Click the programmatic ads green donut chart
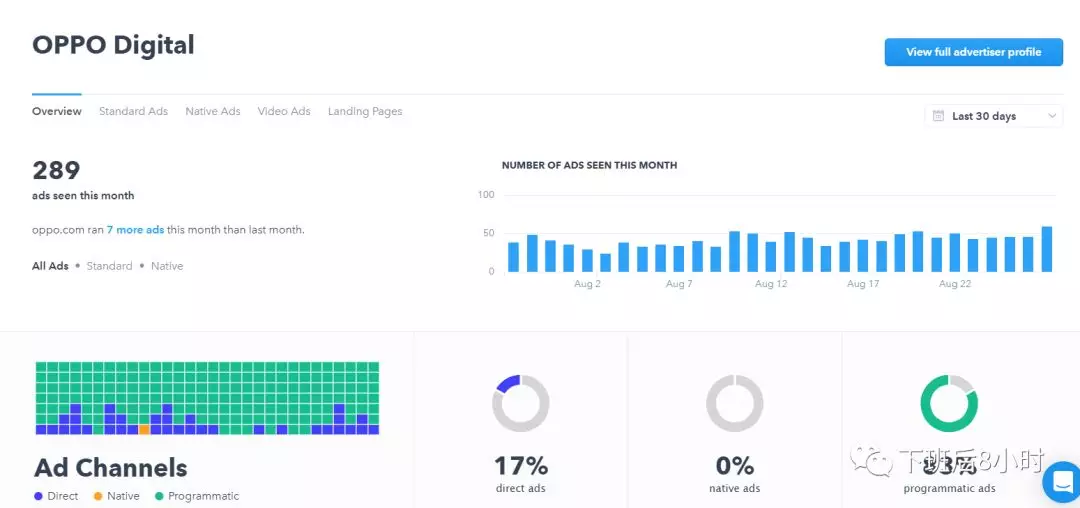 (x=948, y=404)
